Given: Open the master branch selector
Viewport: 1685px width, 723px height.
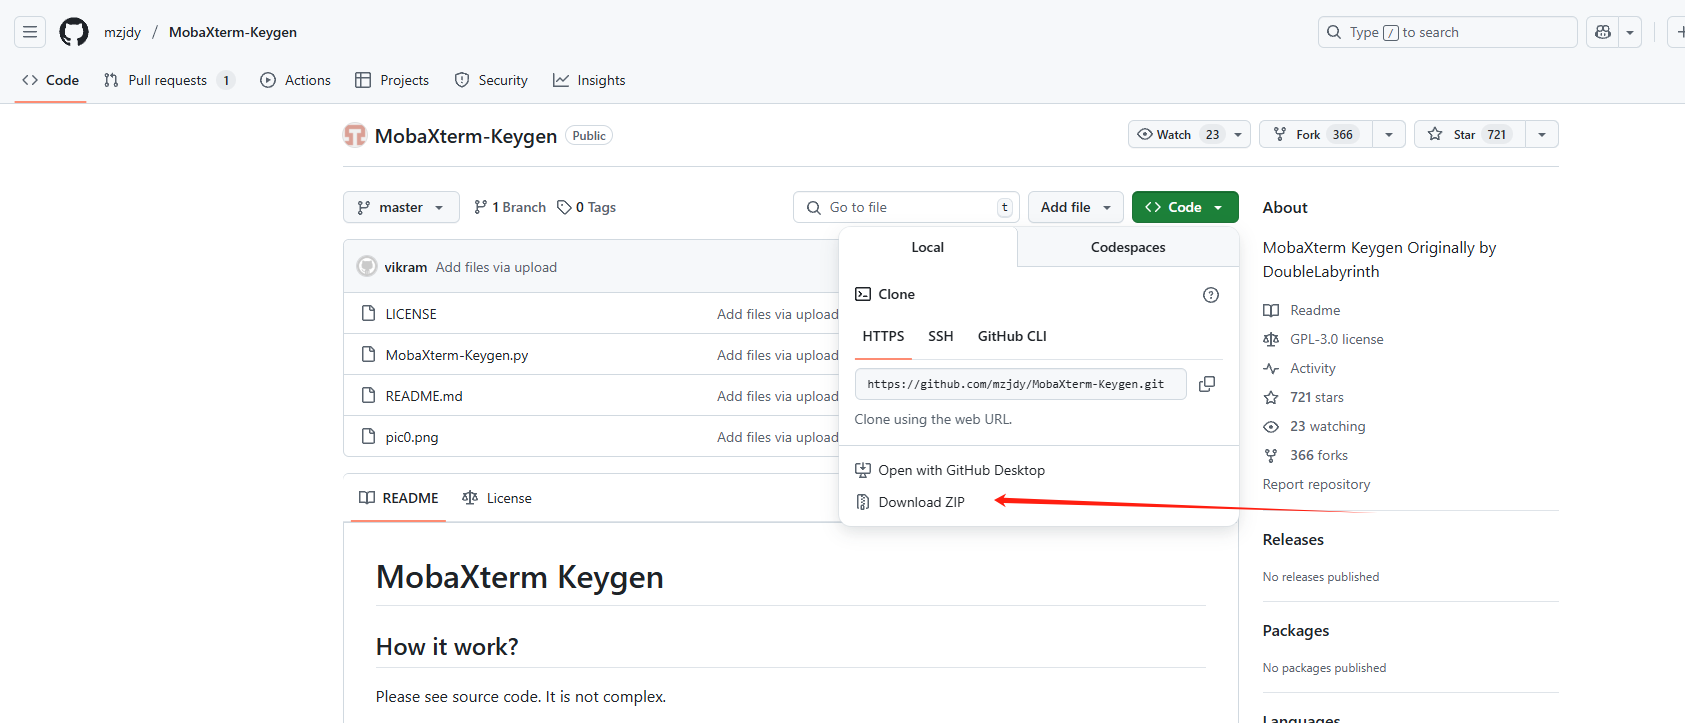Looking at the screenshot, I should 401,207.
